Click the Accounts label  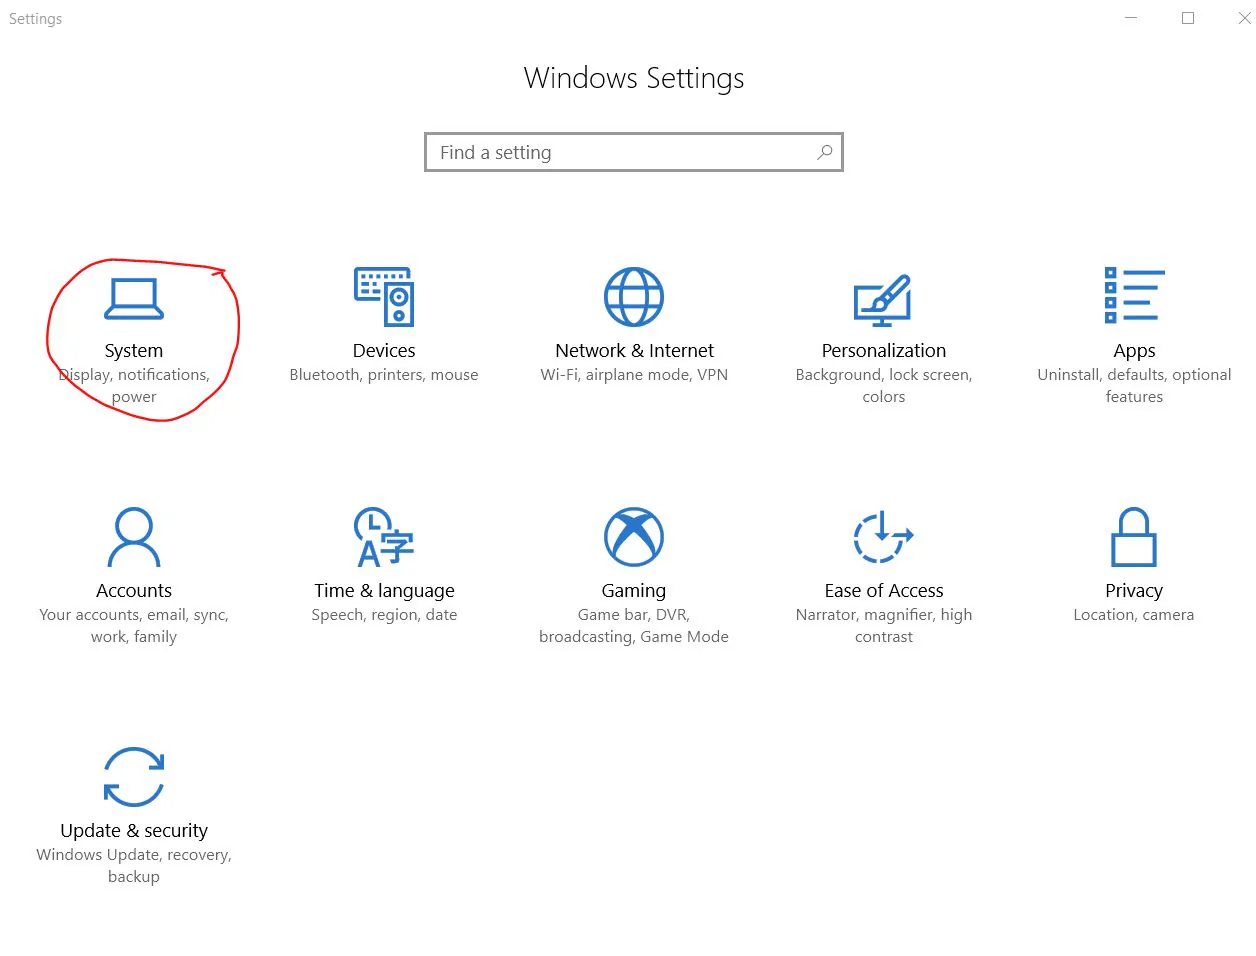click(x=134, y=591)
